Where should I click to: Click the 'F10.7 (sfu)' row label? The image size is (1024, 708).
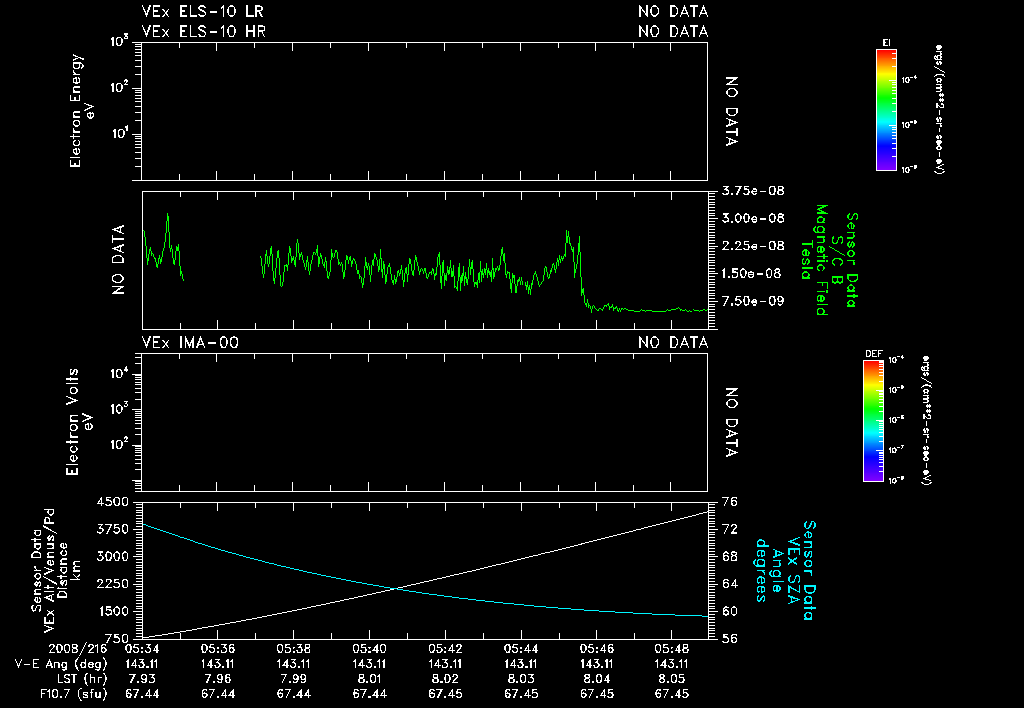coord(73,694)
